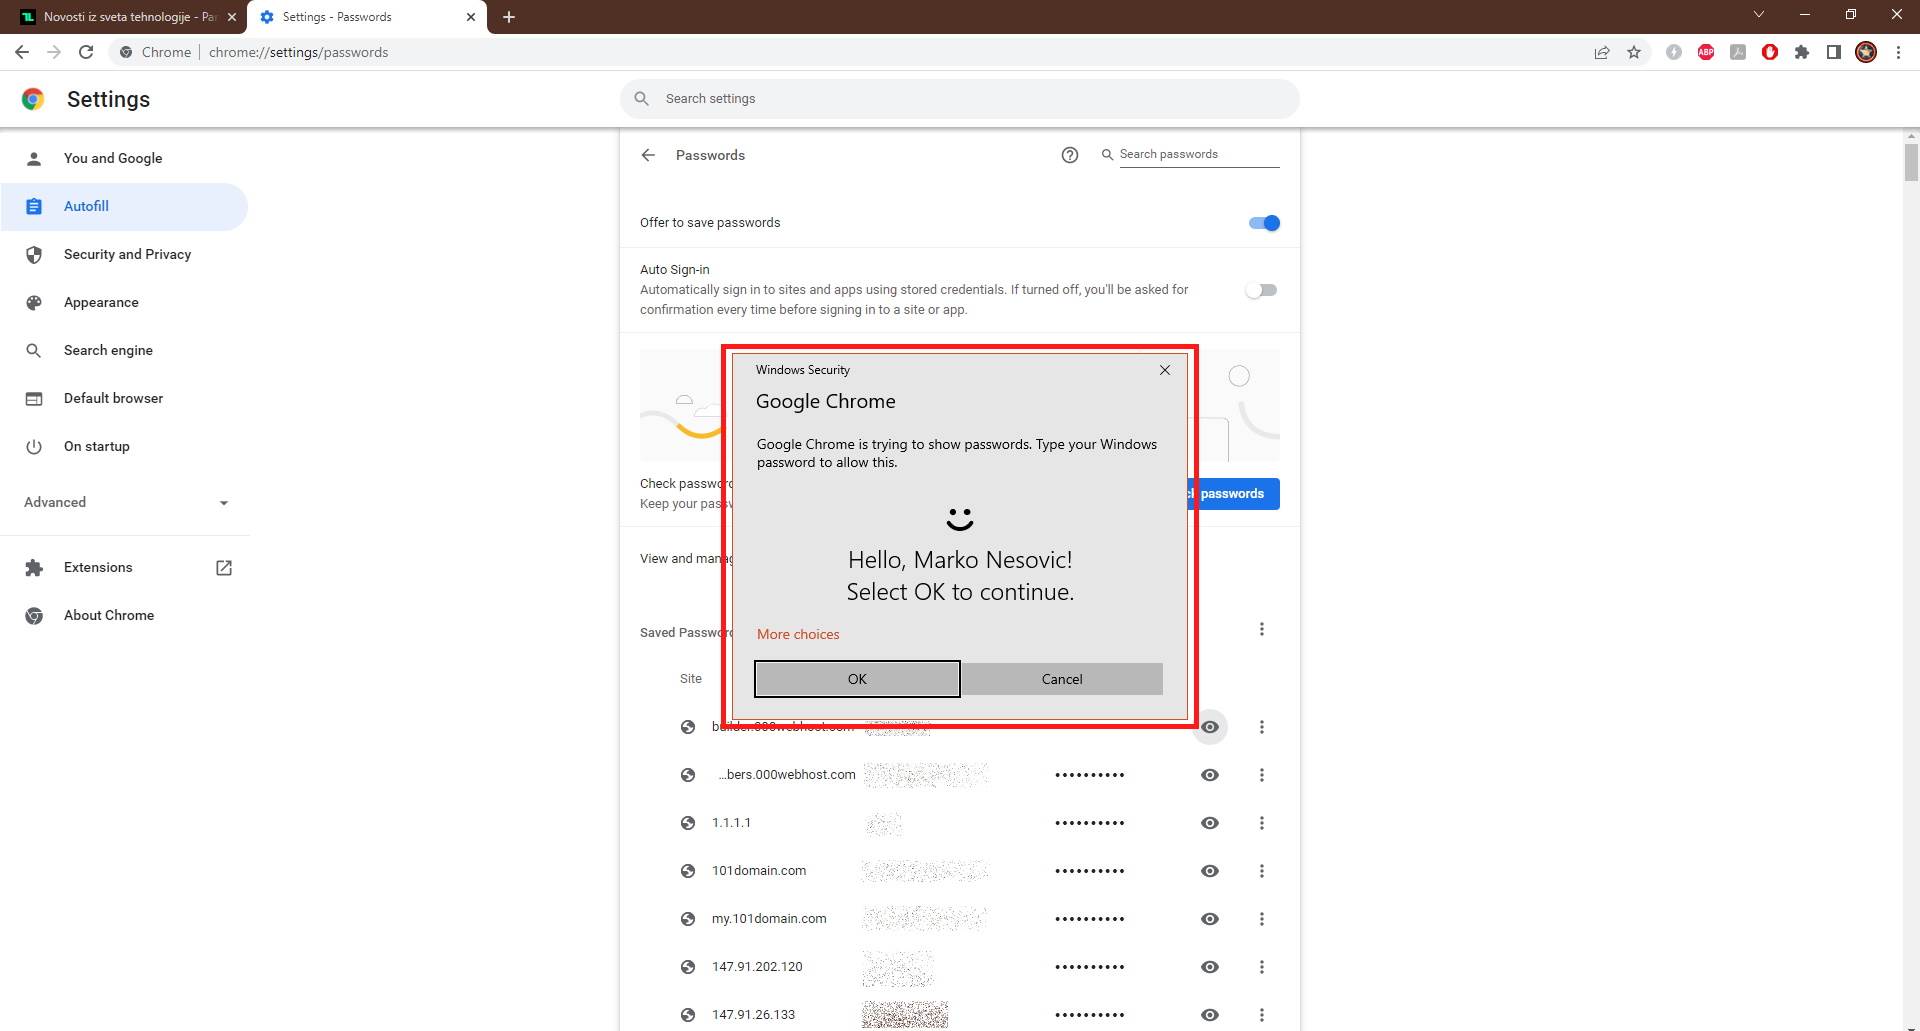Open the three-dot menu for 101domain.com
The image size is (1920, 1031).
click(x=1262, y=870)
